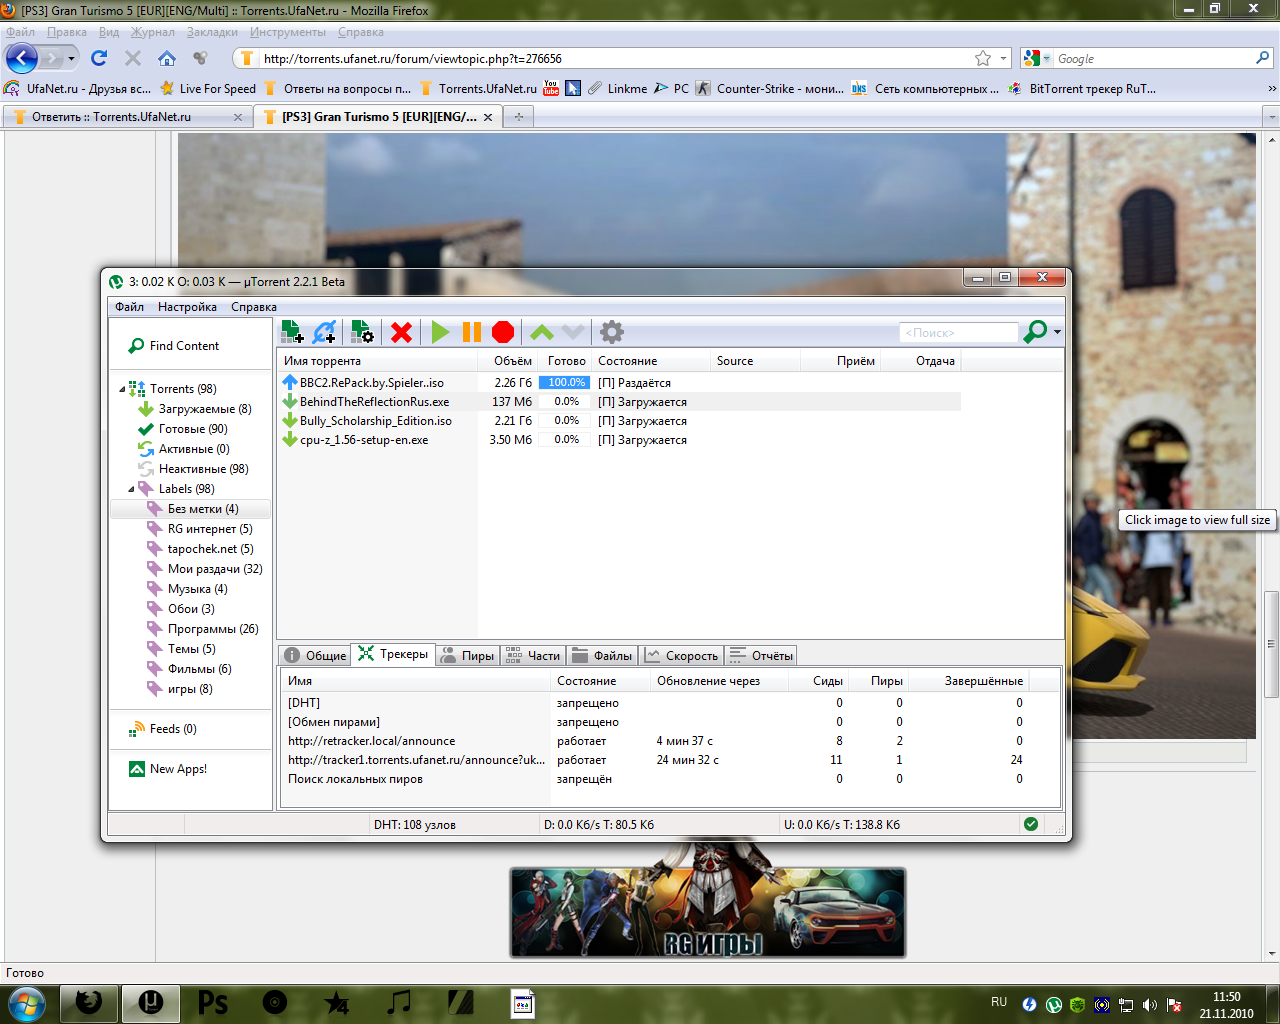The image size is (1280, 1024).
Task: Open the Настройка menu in uTorrent
Action: coord(187,307)
